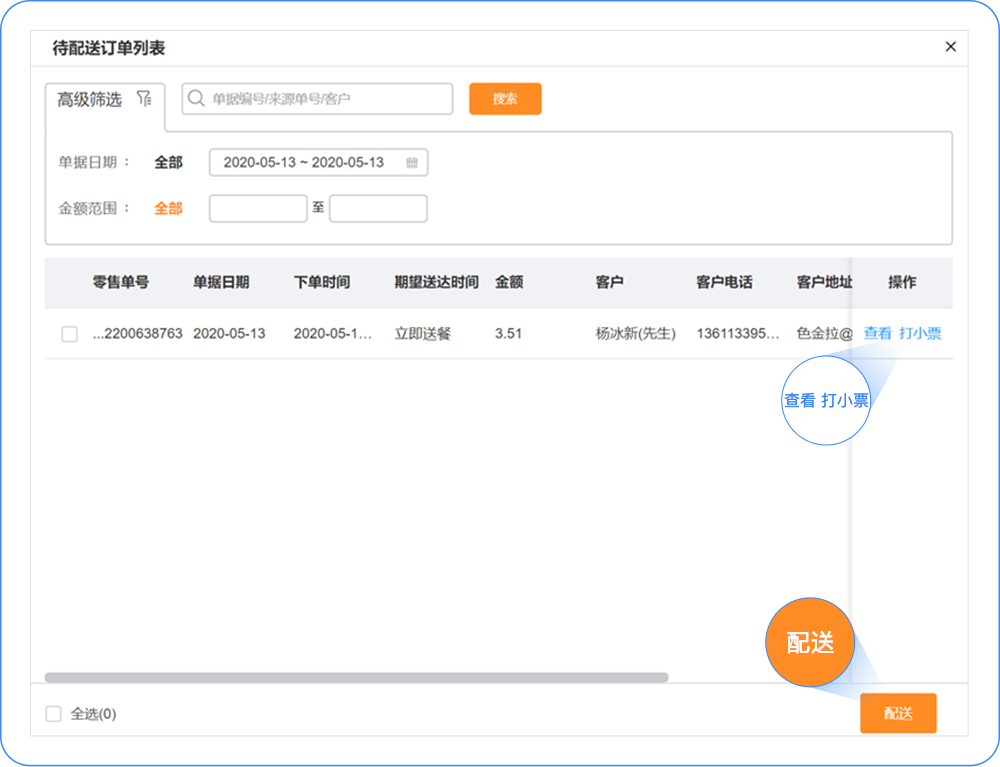Click the 立即送餐 cell

pos(422,333)
